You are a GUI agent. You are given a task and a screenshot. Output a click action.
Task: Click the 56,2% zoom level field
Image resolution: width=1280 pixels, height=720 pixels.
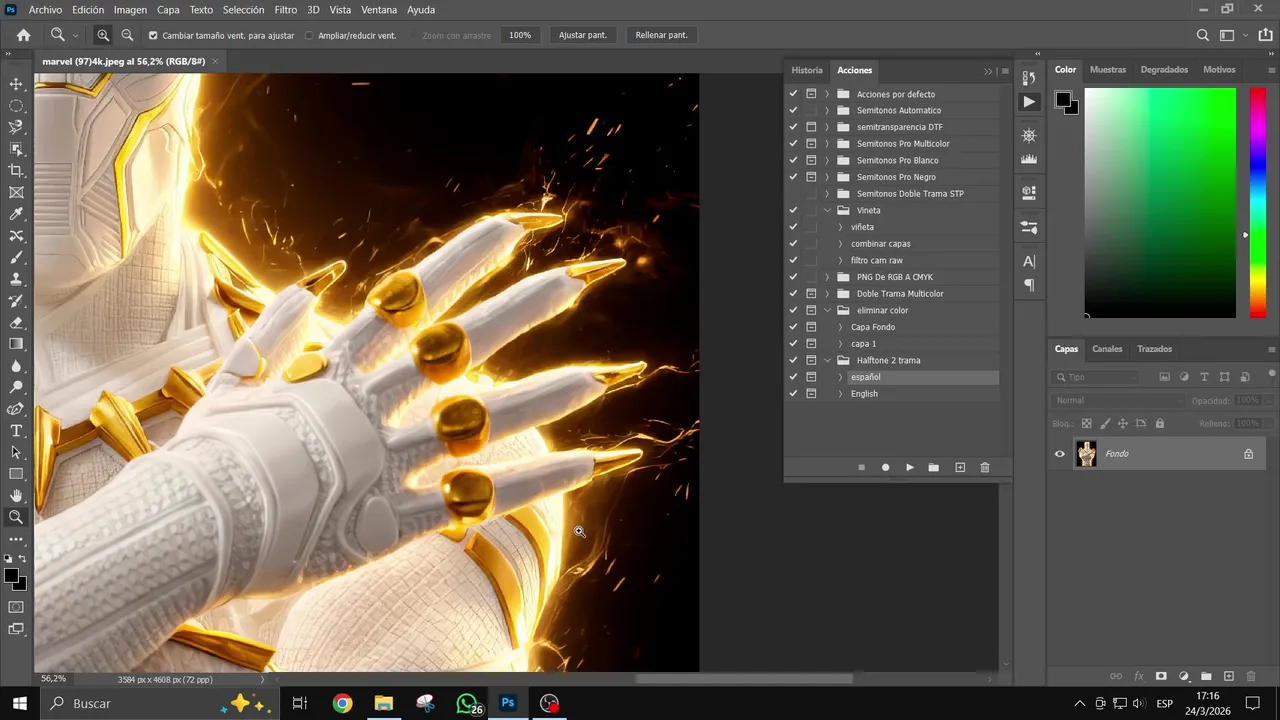coord(53,680)
